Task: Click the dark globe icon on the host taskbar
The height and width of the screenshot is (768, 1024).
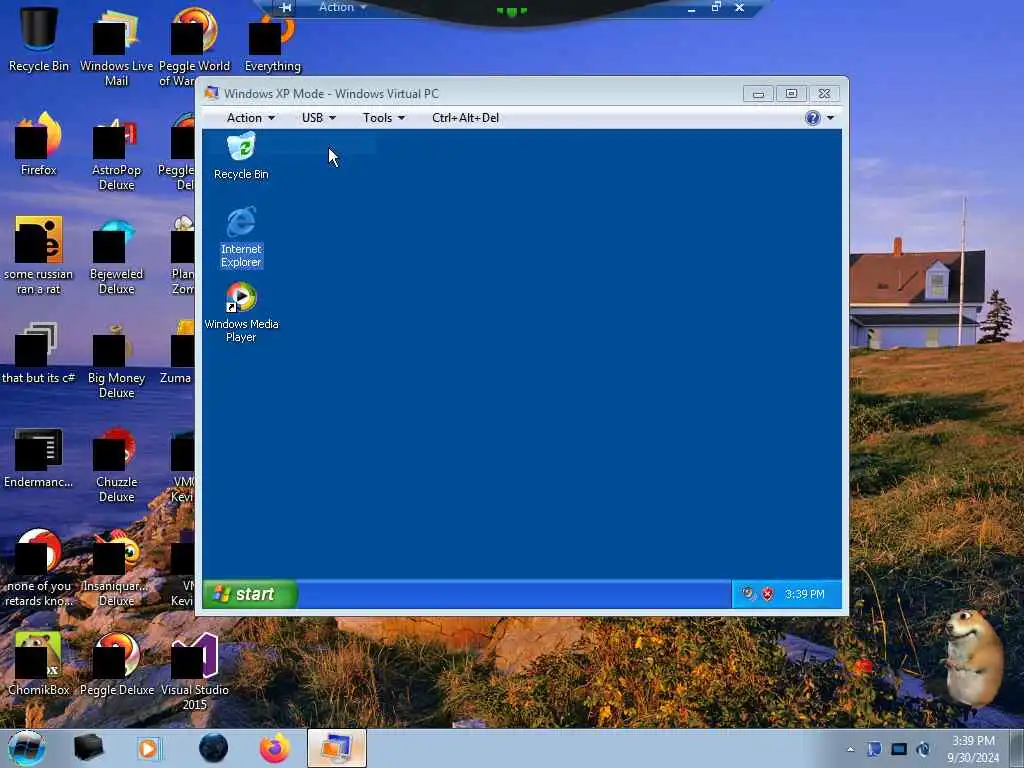Action: pos(213,748)
